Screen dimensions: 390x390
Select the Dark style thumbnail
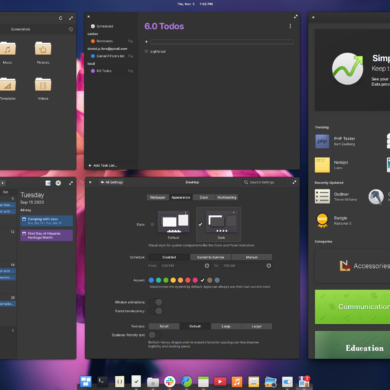tap(222, 222)
